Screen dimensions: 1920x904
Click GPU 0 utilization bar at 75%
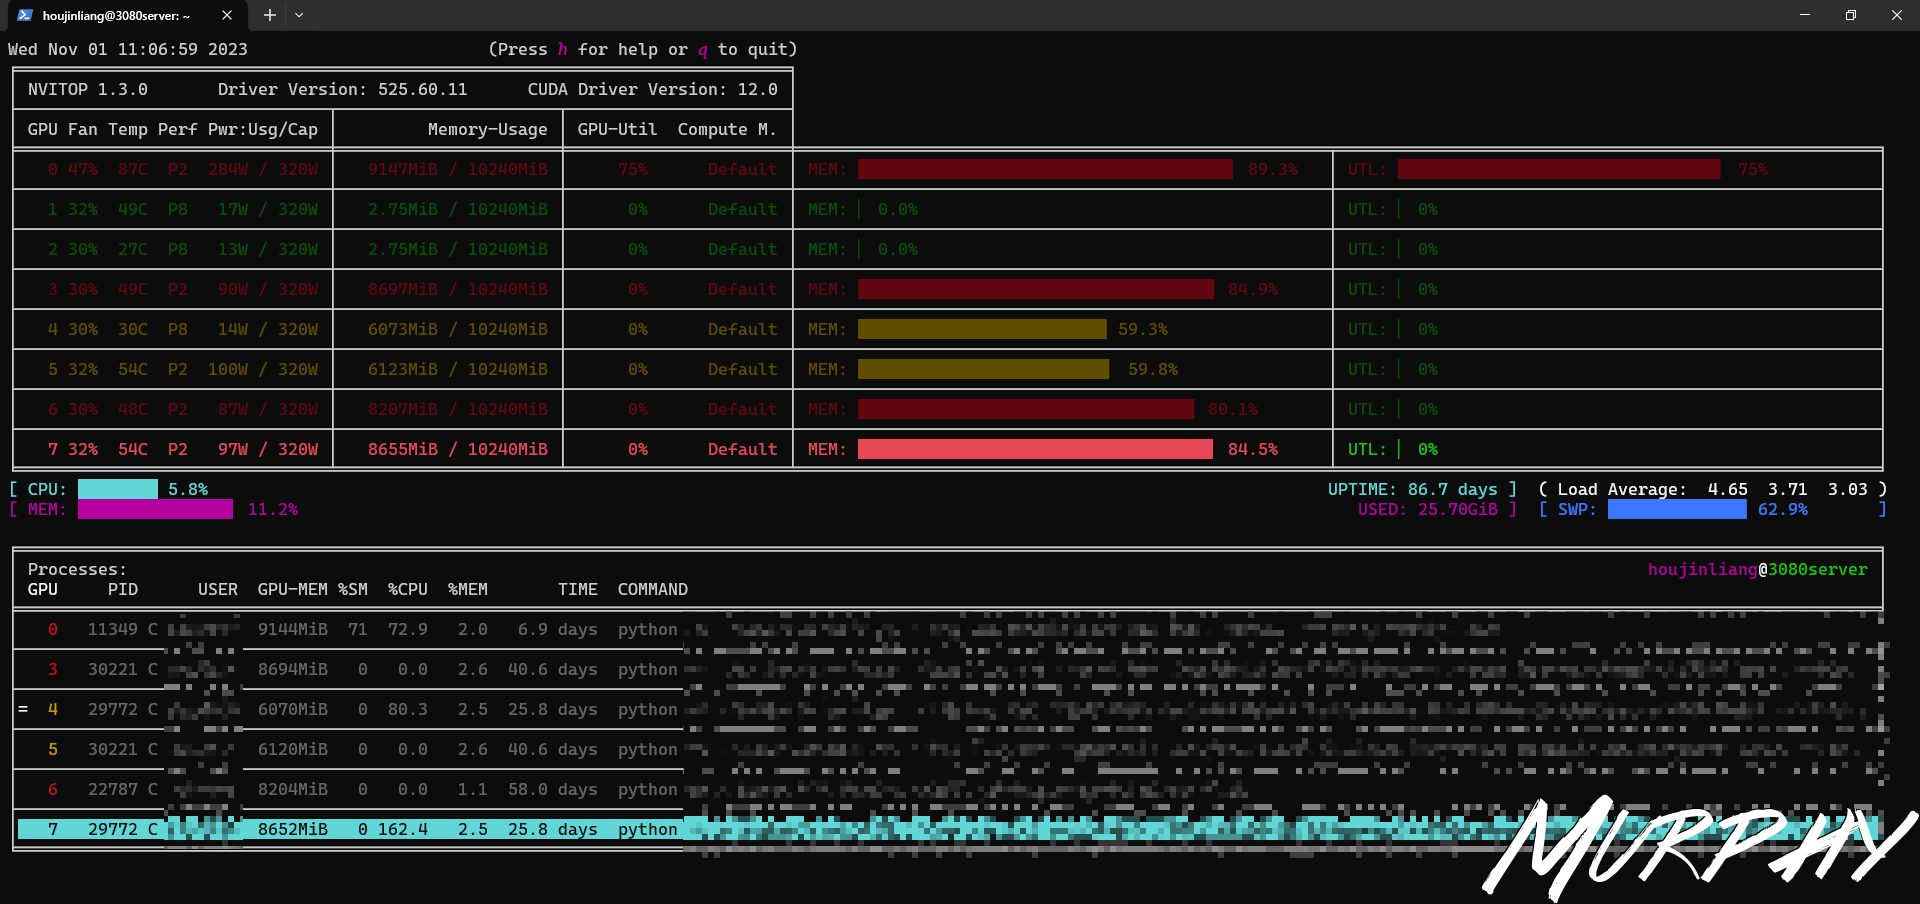click(1559, 169)
